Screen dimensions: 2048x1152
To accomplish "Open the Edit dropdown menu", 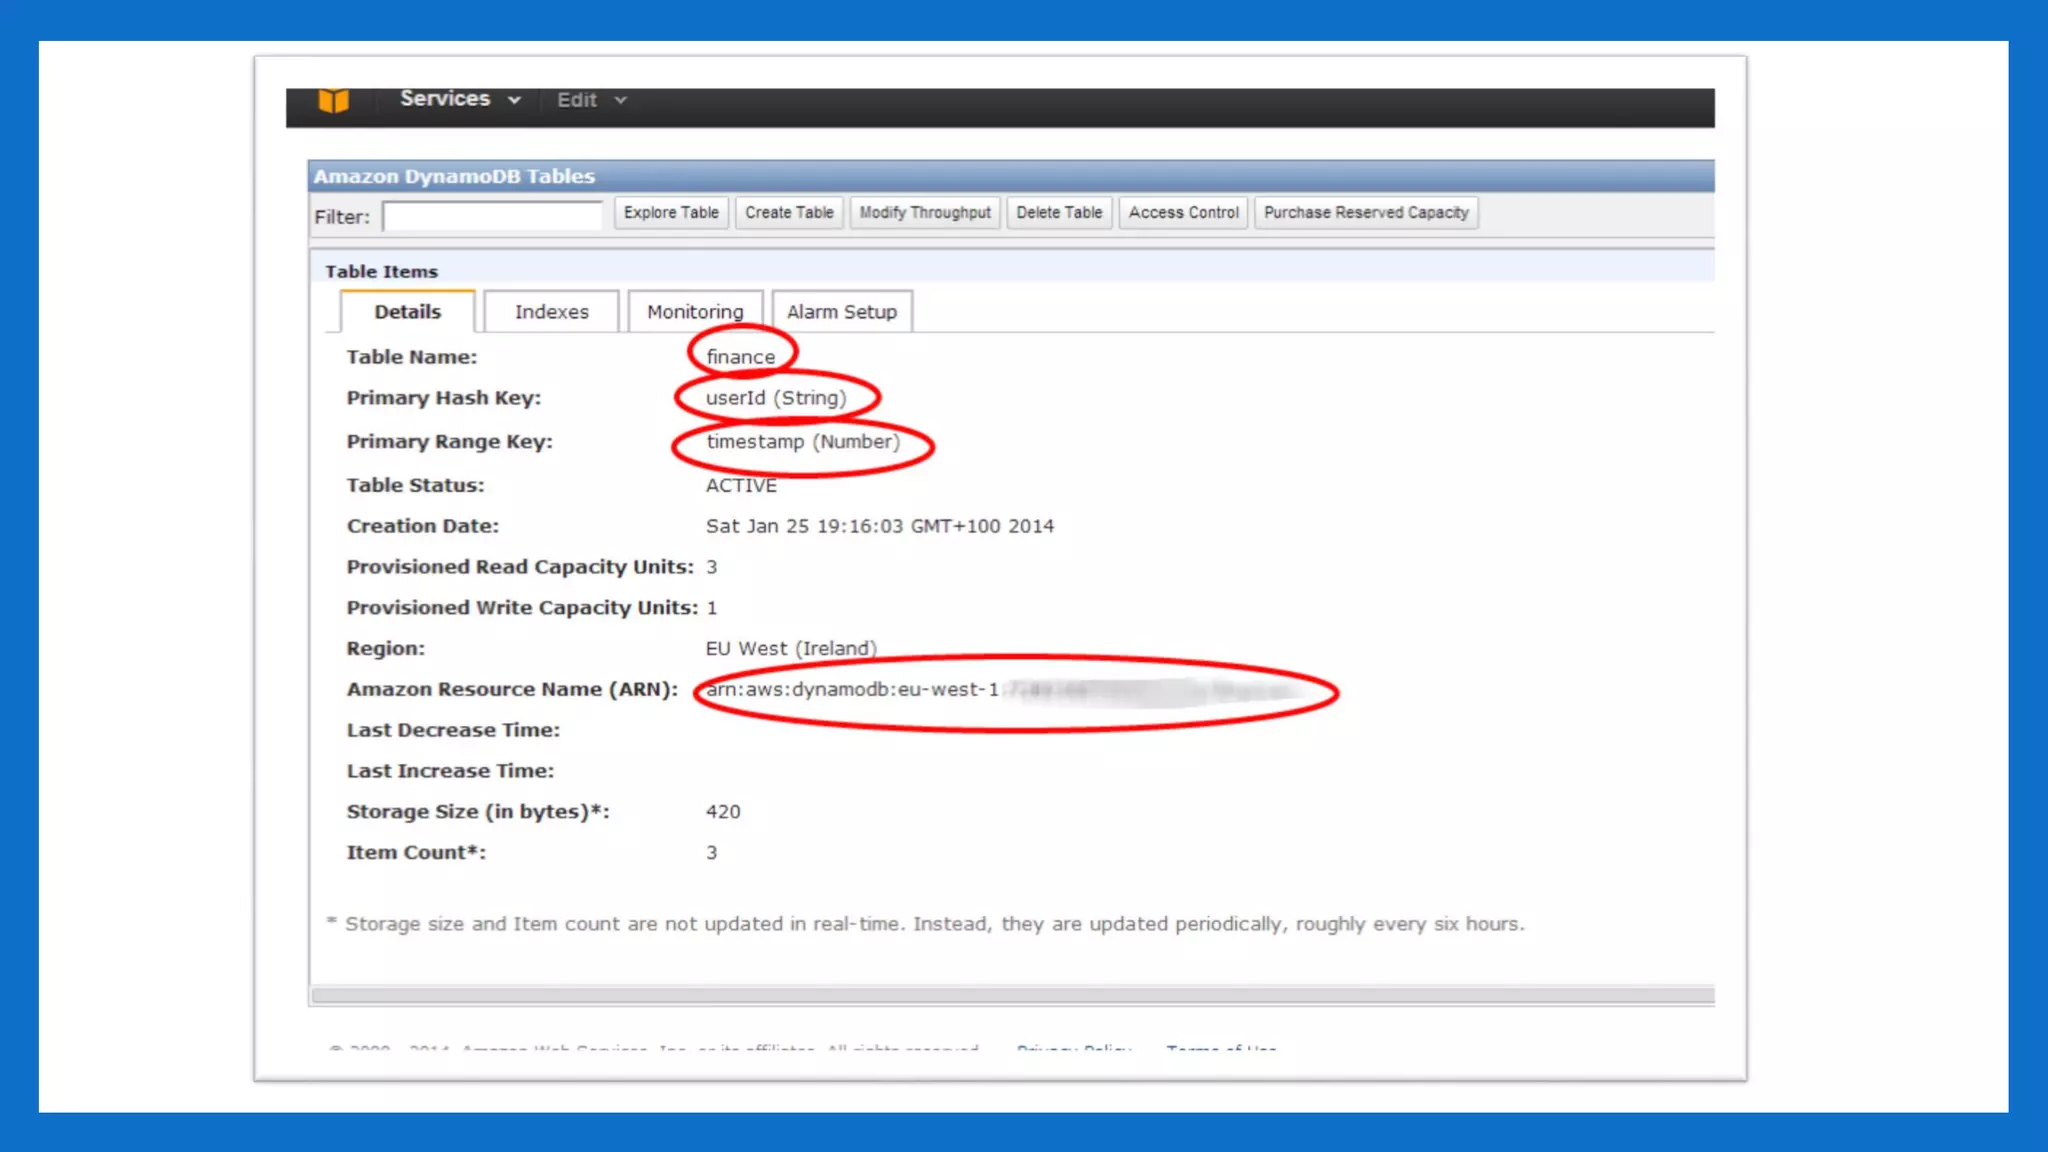I will click(x=591, y=100).
